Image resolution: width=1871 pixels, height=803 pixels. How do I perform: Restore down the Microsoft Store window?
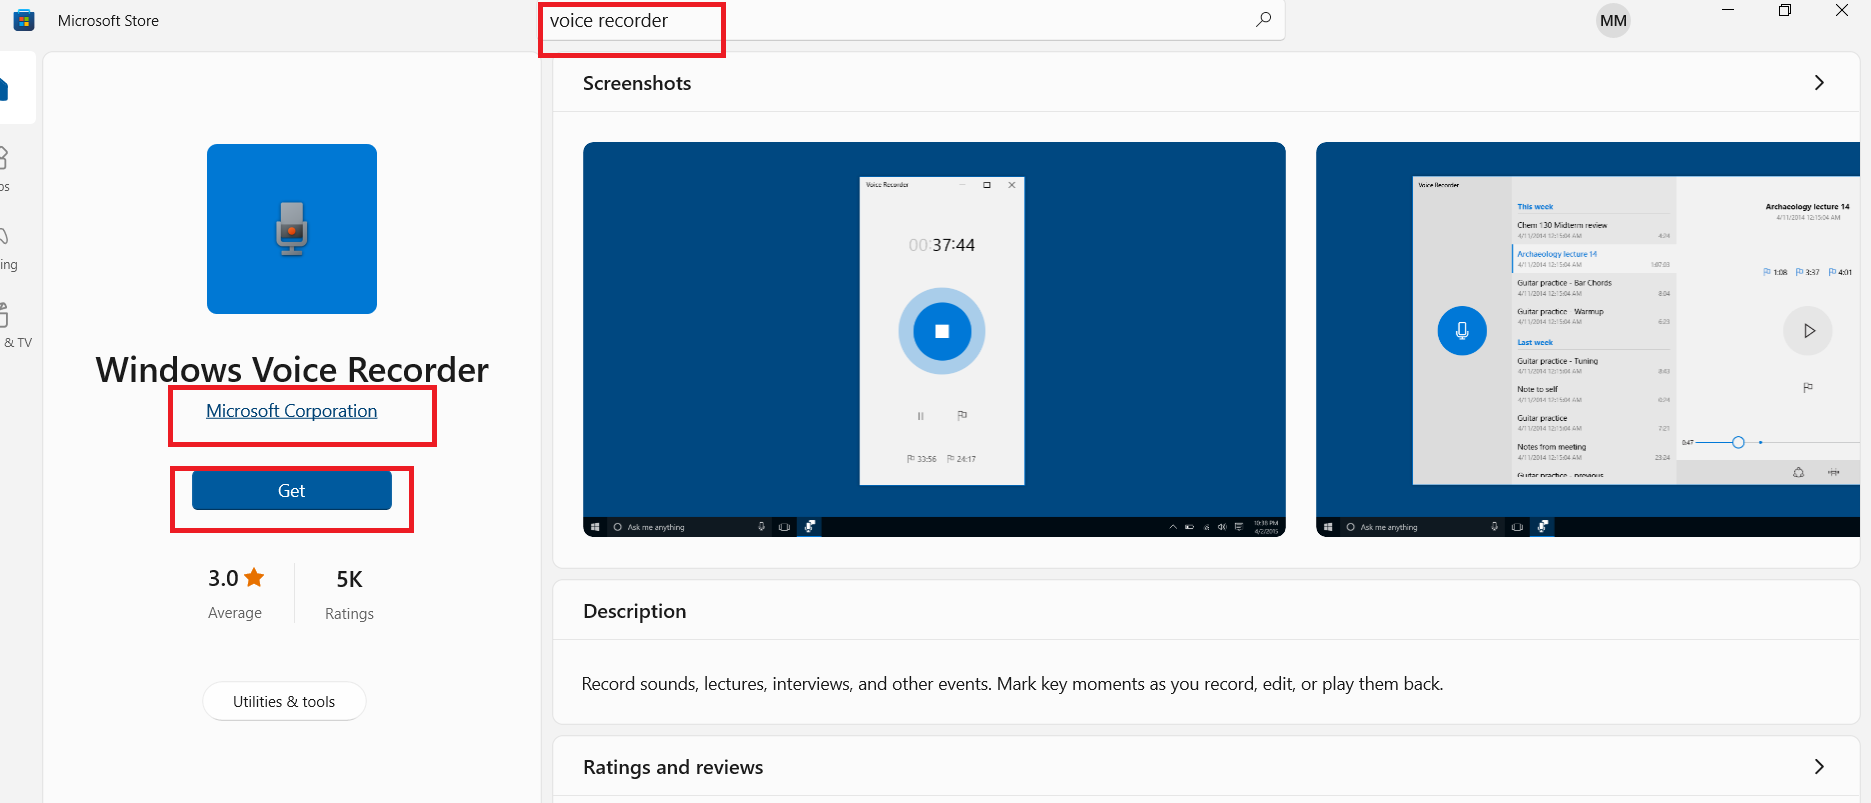coord(1785,10)
